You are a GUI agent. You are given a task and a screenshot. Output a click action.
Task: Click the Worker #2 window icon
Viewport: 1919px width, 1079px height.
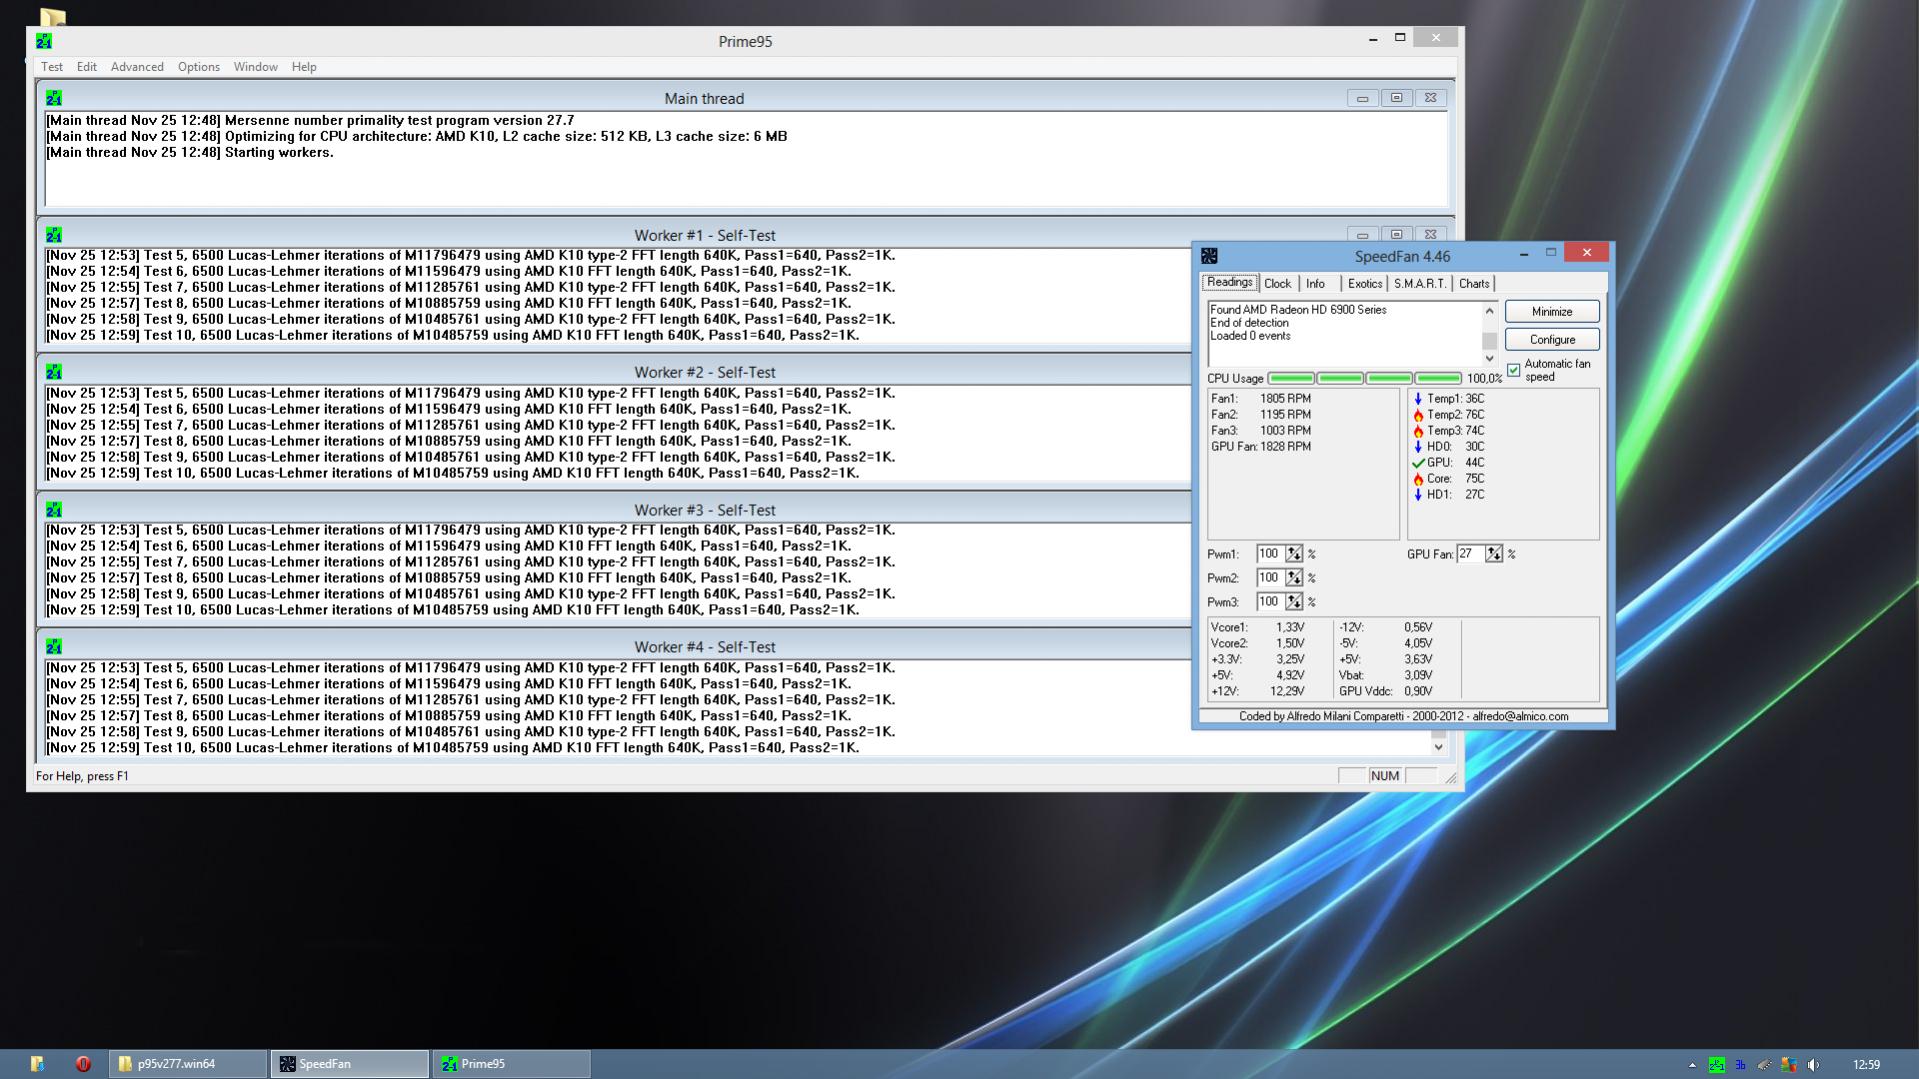tap(54, 372)
